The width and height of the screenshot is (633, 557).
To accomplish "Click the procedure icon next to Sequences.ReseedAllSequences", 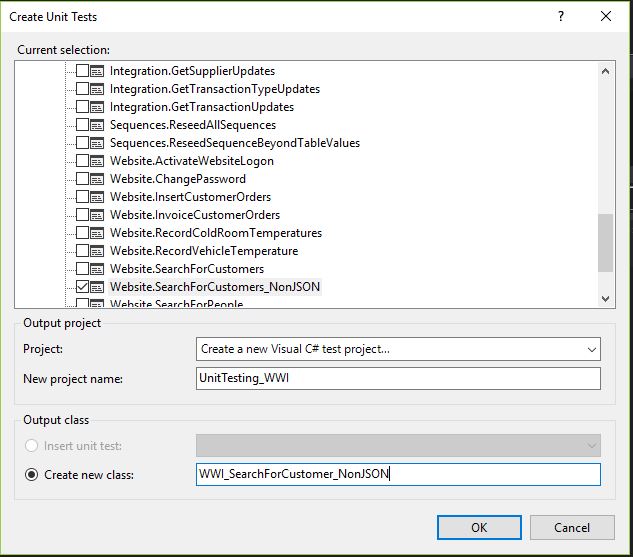I will pos(97,125).
